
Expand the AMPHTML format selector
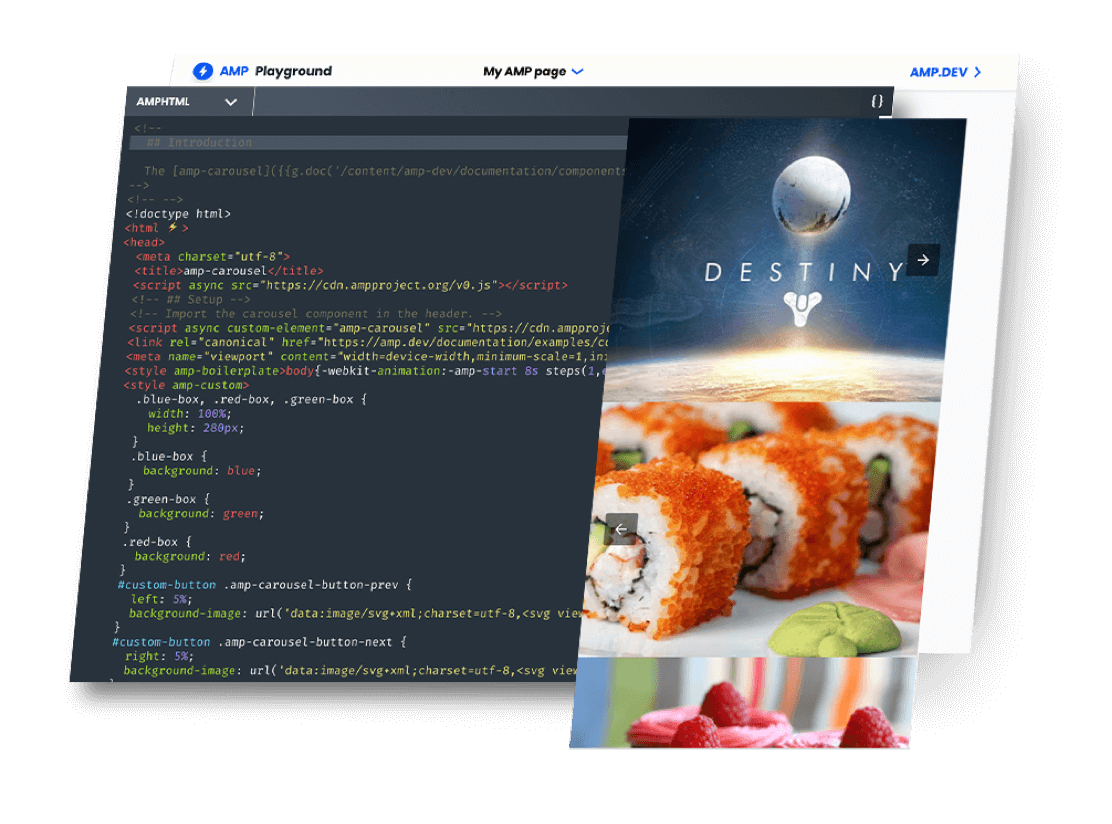click(187, 102)
